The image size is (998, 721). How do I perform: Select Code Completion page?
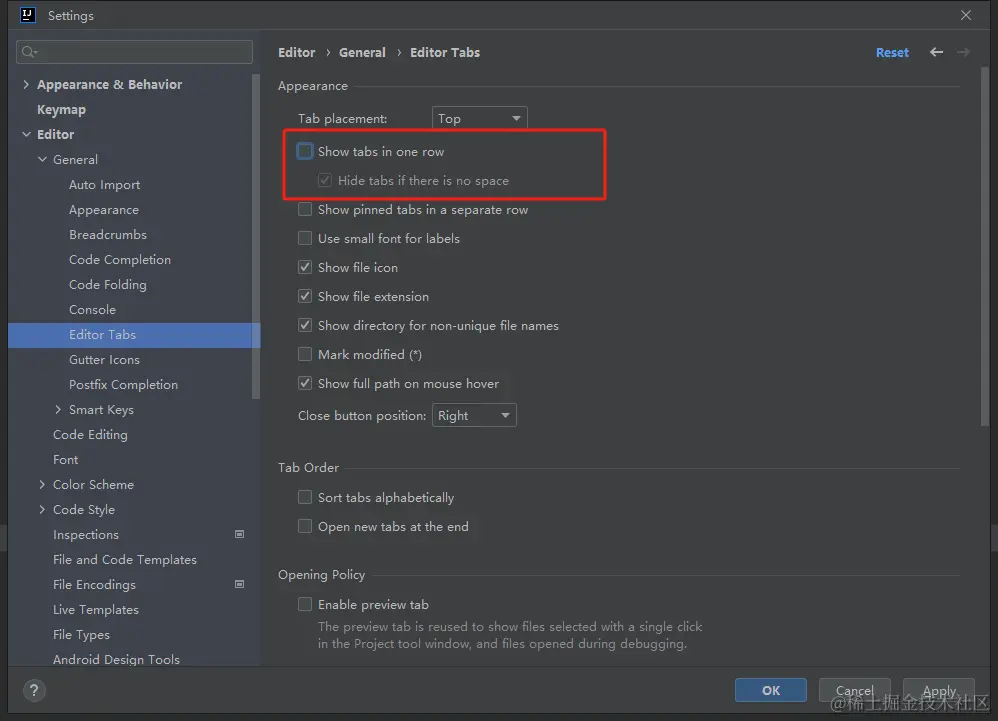pos(120,260)
